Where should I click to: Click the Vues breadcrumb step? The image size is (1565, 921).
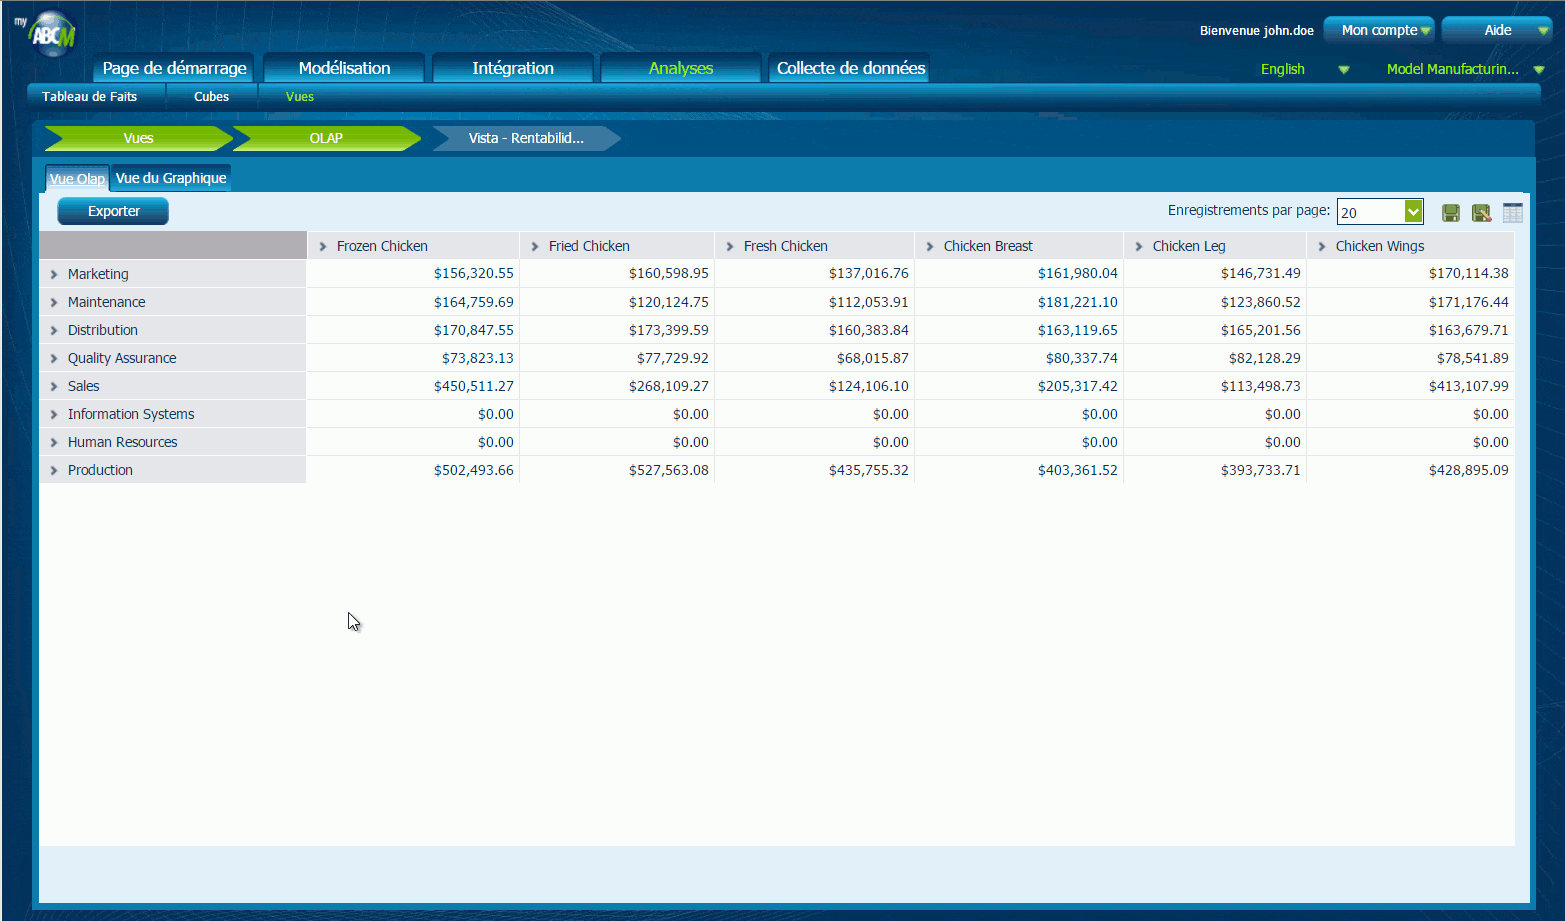coord(138,138)
